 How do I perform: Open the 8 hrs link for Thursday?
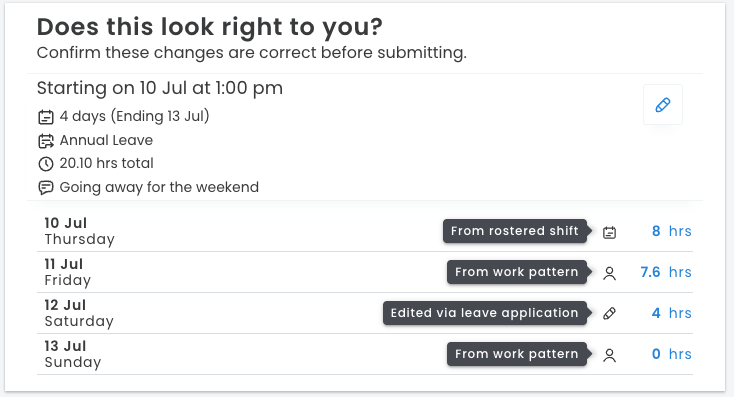point(672,231)
